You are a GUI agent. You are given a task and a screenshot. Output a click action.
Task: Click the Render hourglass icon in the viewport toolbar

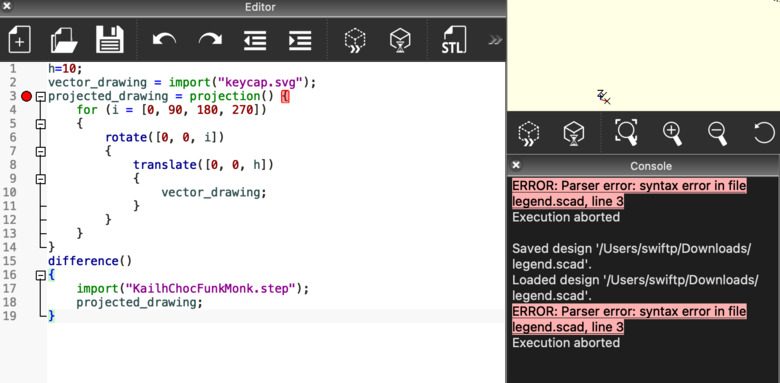(574, 133)
